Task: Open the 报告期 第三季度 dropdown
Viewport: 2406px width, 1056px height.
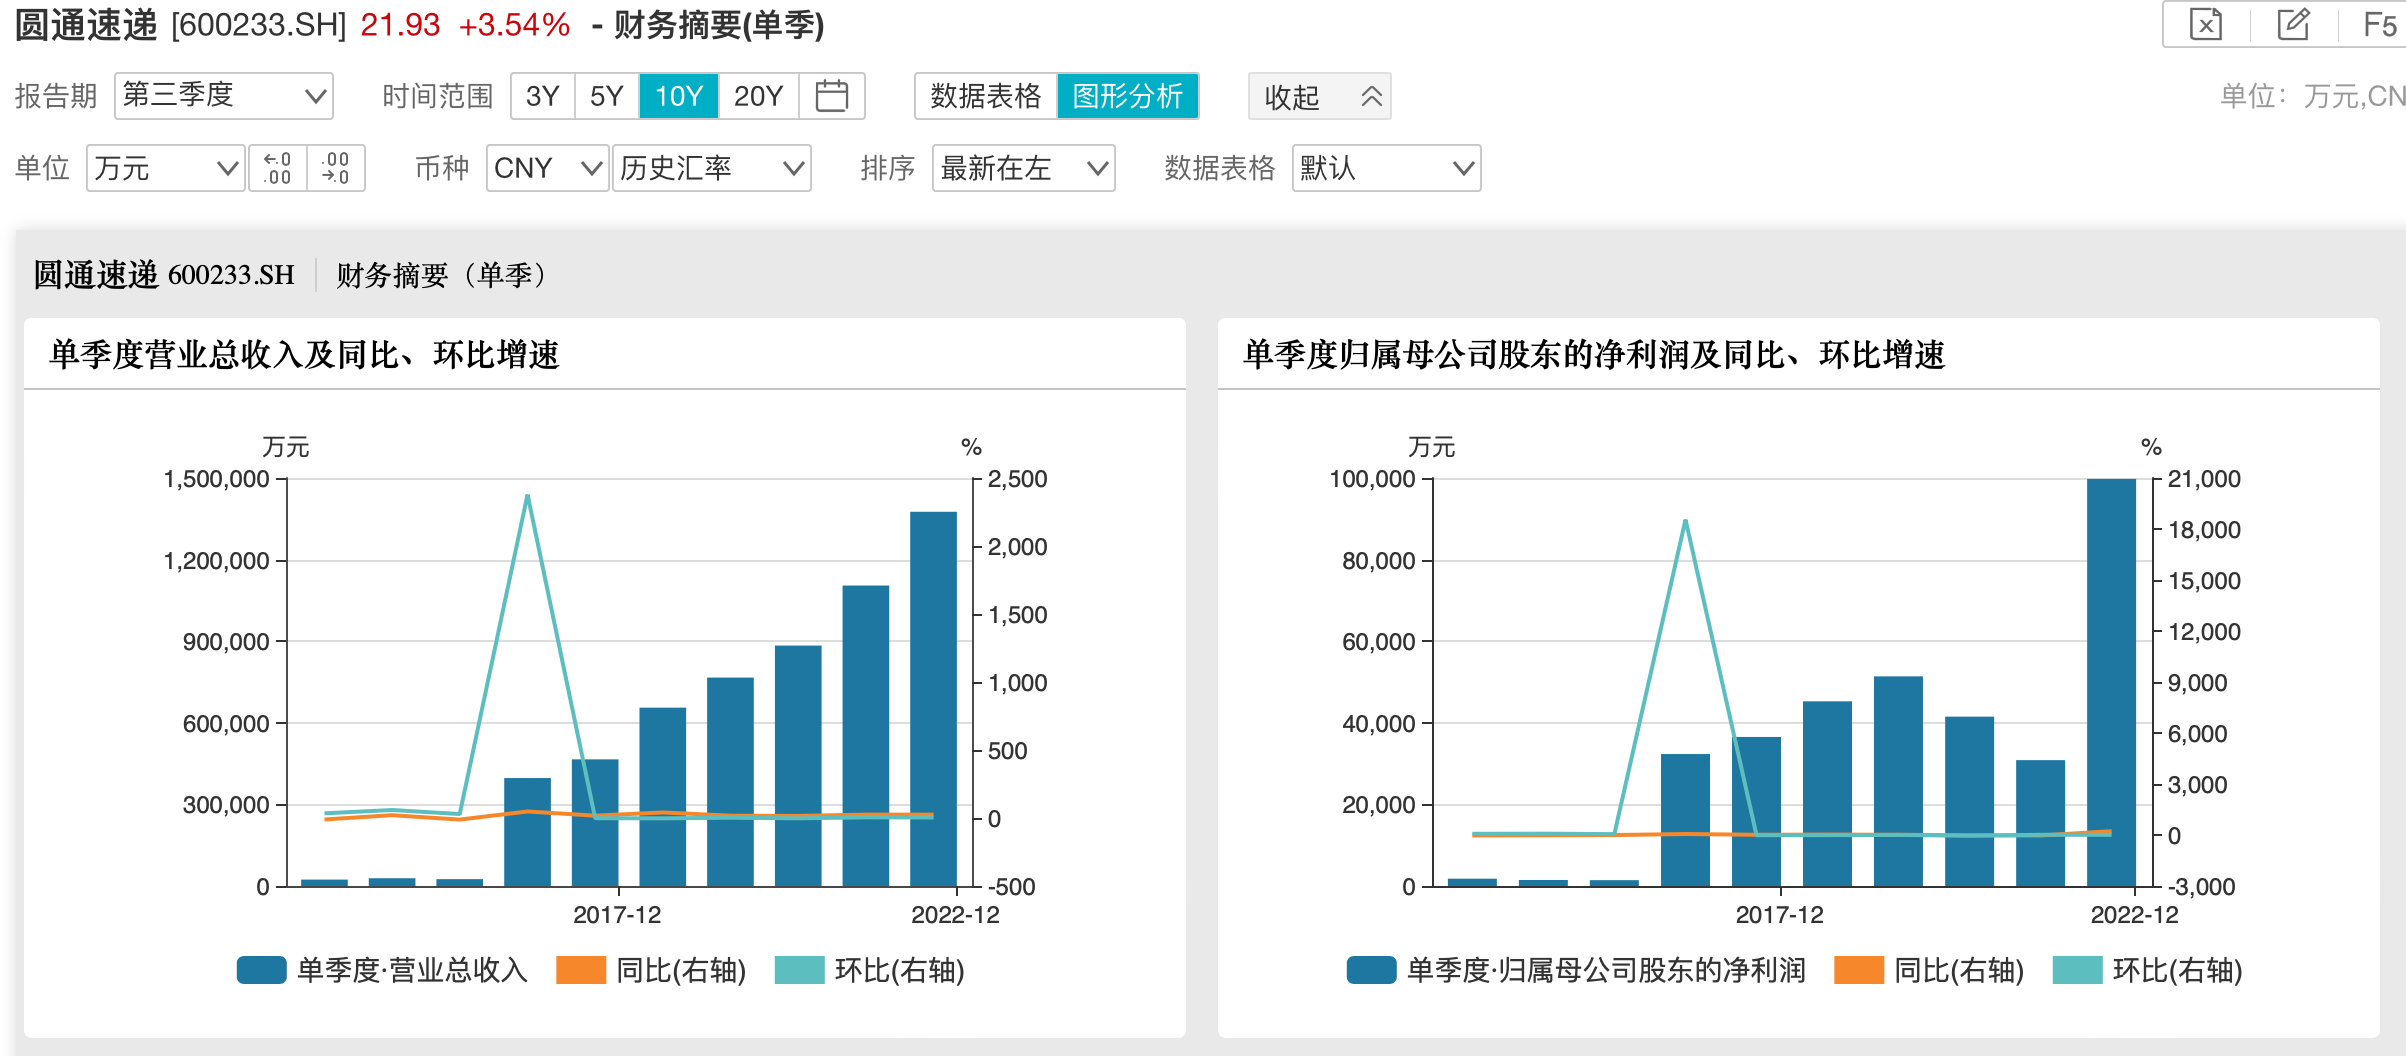Action: tap(223, 96)
